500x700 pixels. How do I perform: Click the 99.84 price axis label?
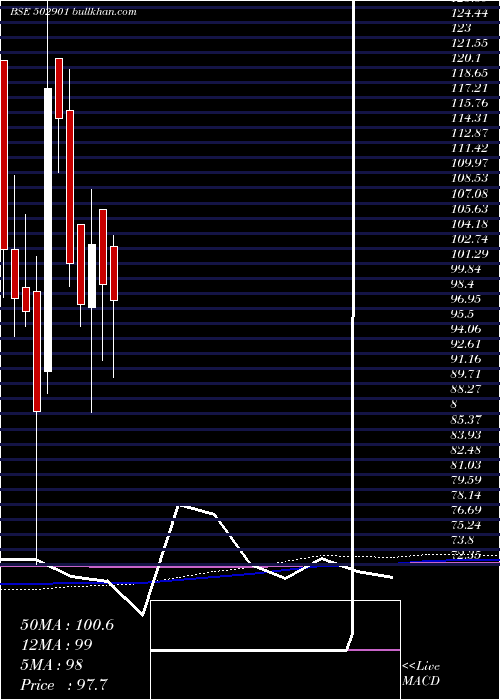tap(466, 269)
